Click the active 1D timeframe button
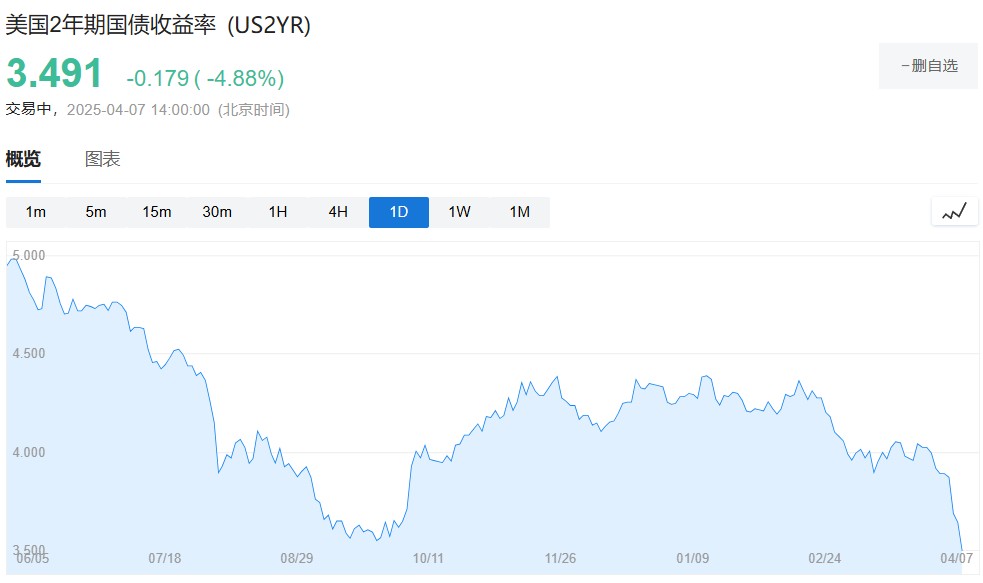This screenshot has width=983, height=583. pos(399,212)
